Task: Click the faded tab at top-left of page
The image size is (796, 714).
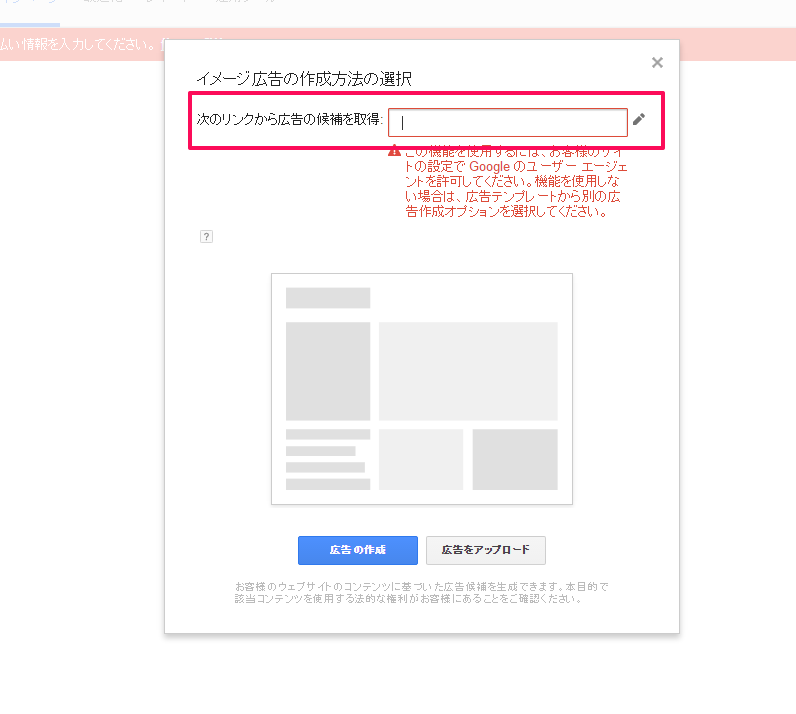Action: click(x=30, y=10)
